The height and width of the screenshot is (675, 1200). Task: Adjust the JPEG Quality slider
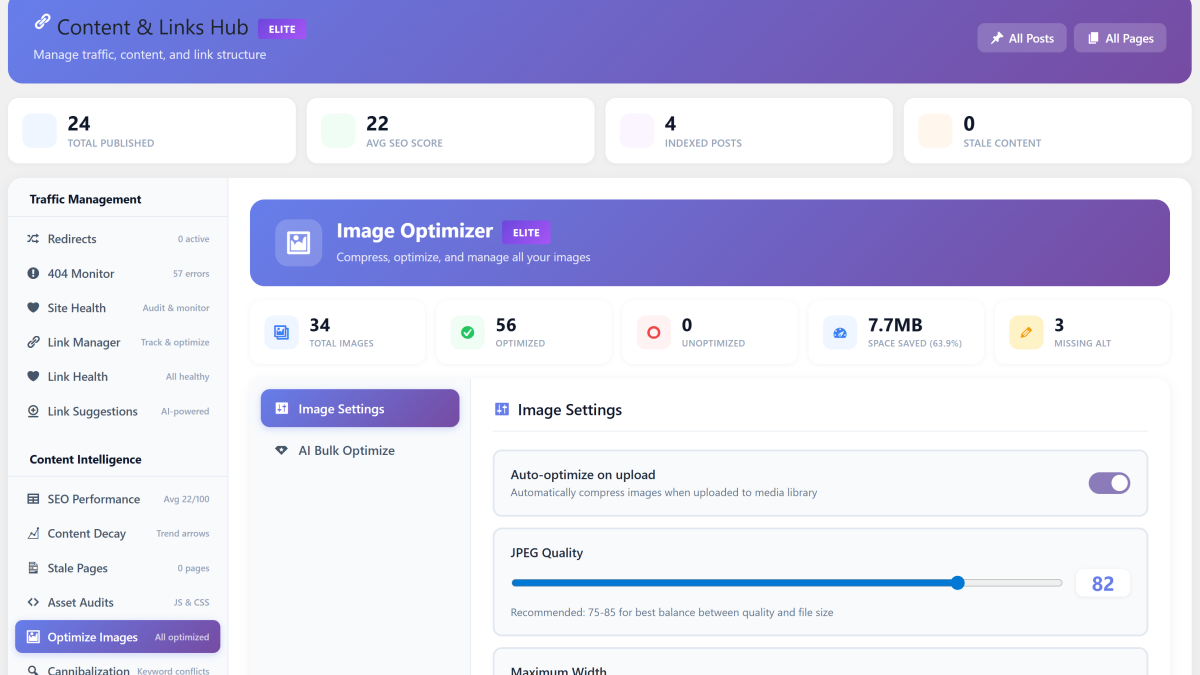pyautogui.click(x=957, y=582)
